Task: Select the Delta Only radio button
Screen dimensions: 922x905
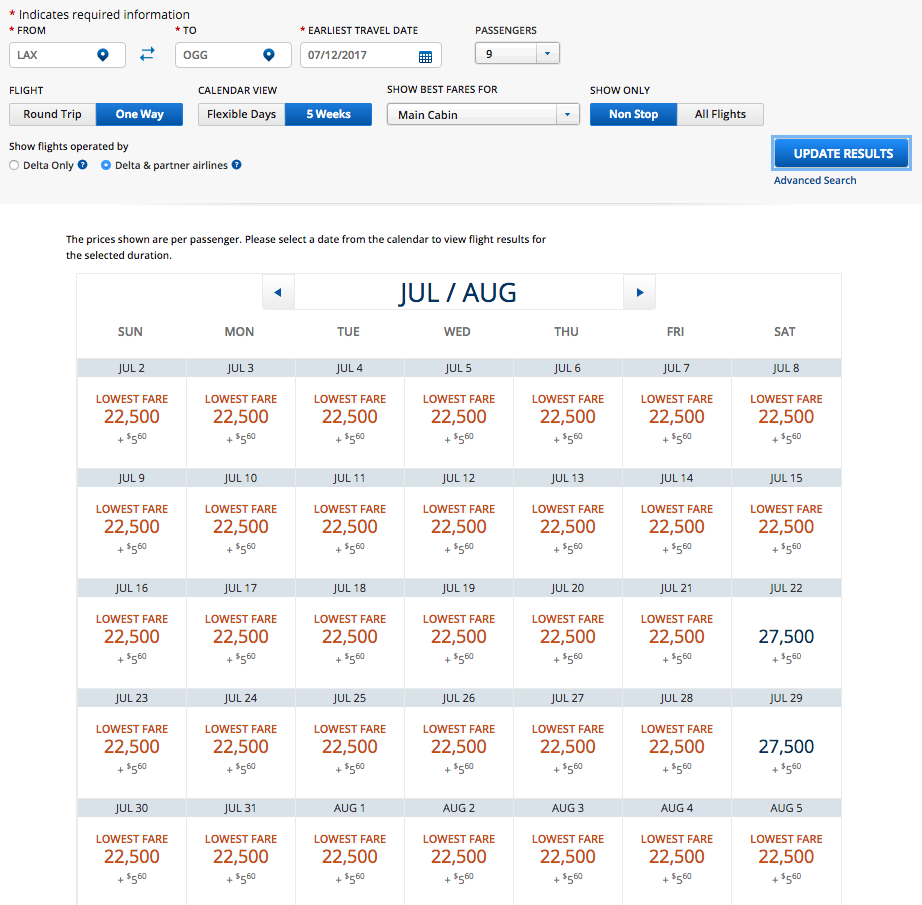Action: tap(14, 165)
